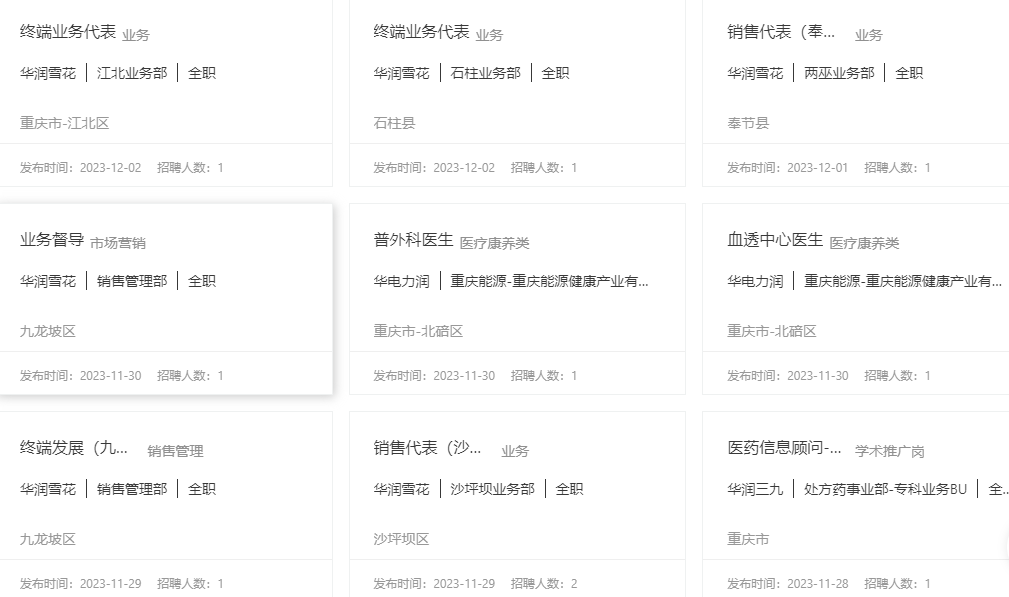Click the 华润三九 company name

[755, 490]
